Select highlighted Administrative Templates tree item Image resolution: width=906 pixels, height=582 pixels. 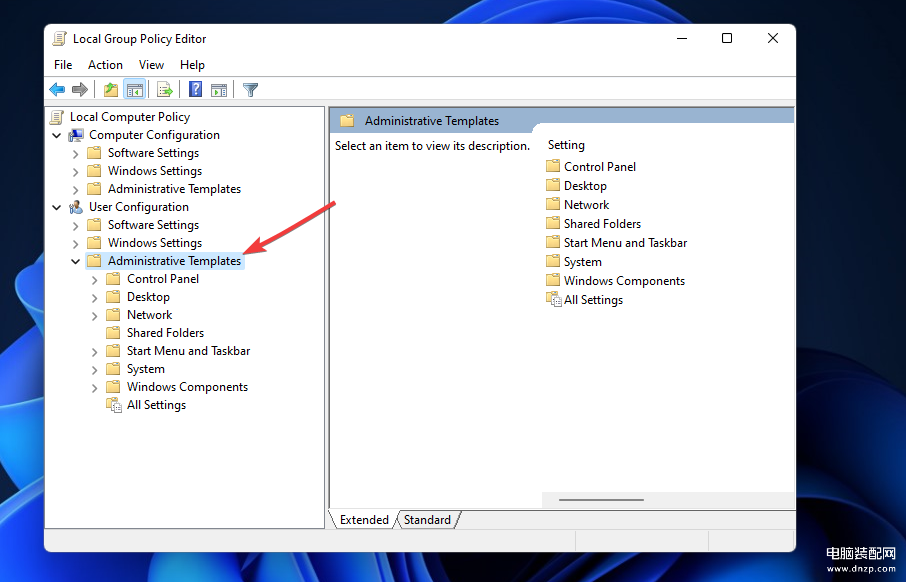click(x=174, y=261)
